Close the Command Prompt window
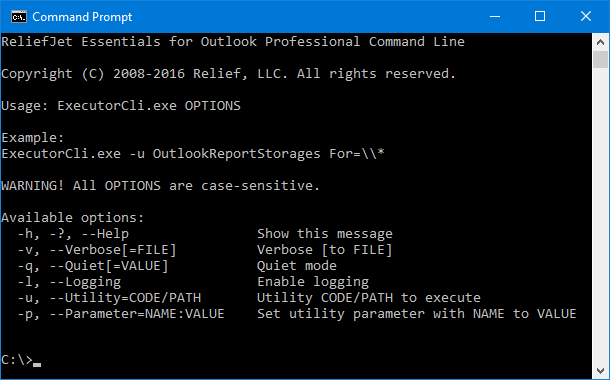The height and width of the screenshot is (380, 610). [x=585, y=17]
